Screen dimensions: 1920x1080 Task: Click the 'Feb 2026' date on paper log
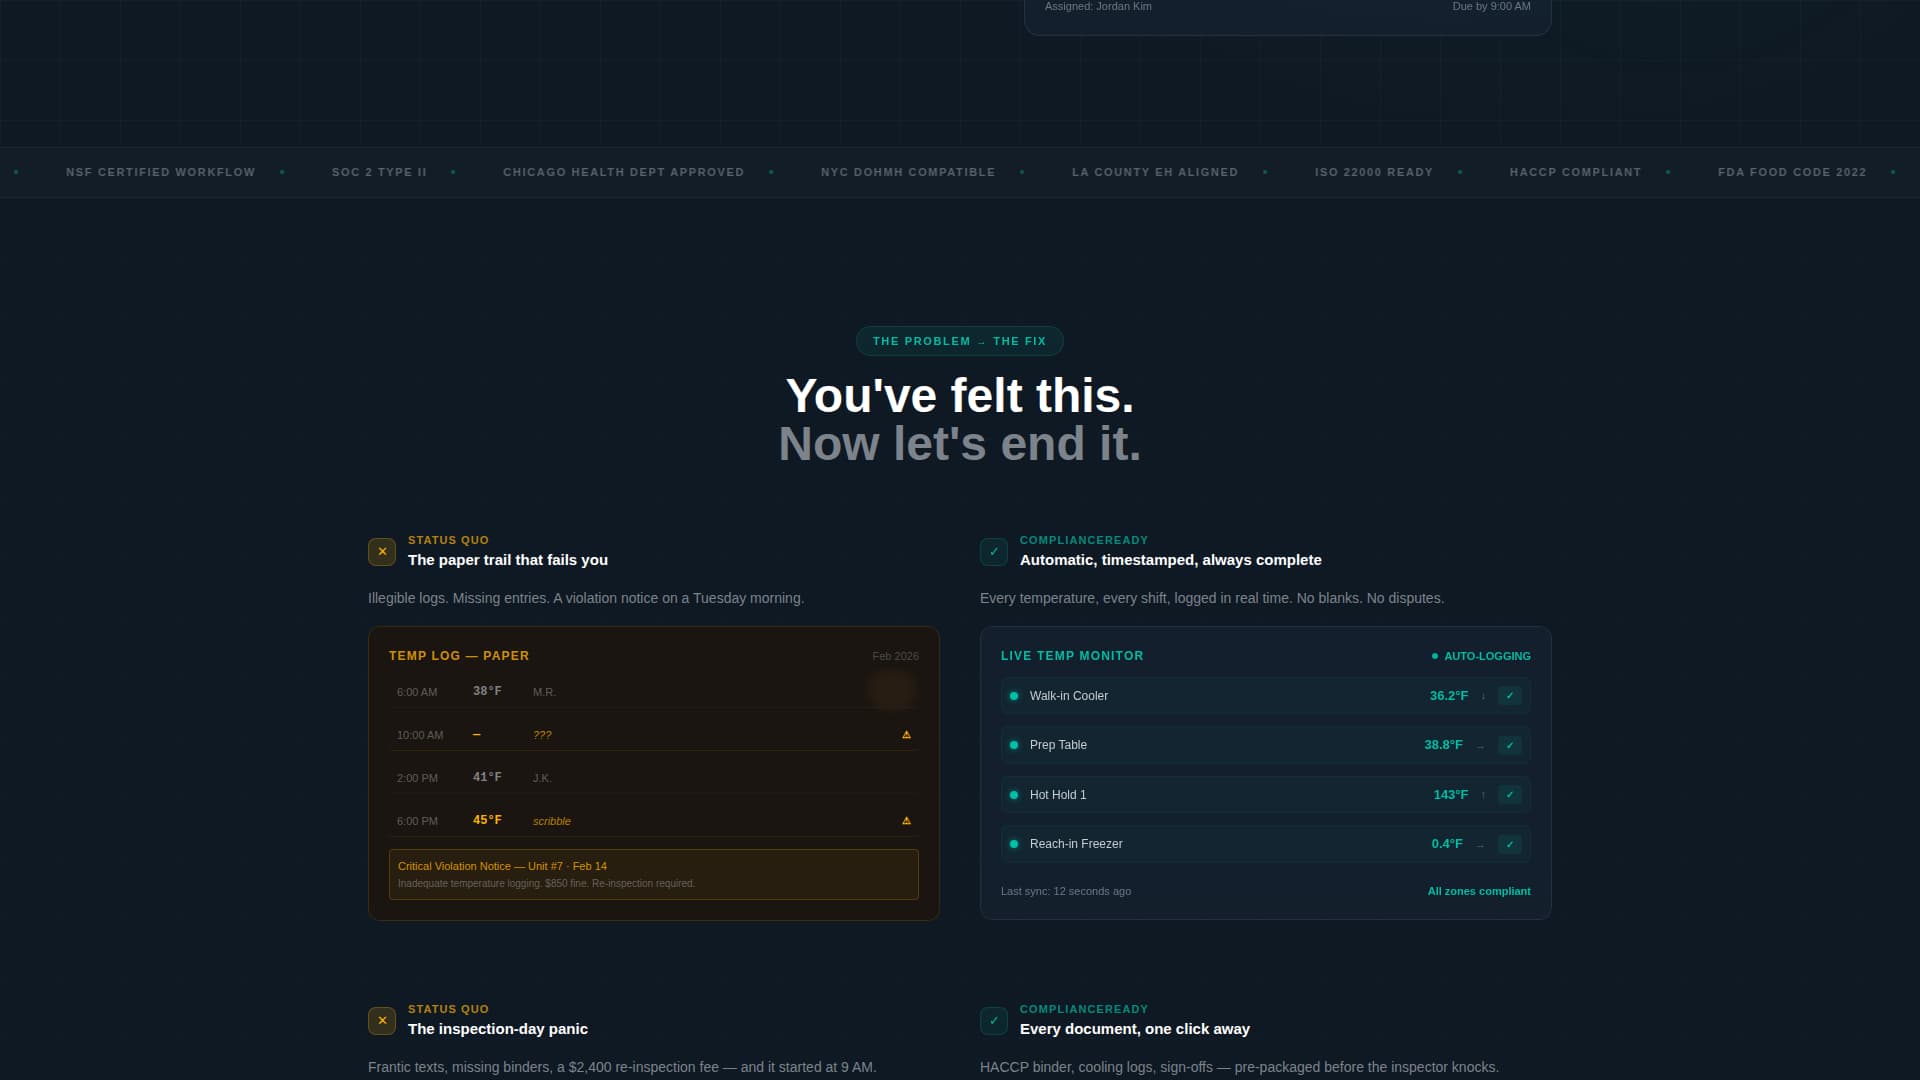coord(895,656)
